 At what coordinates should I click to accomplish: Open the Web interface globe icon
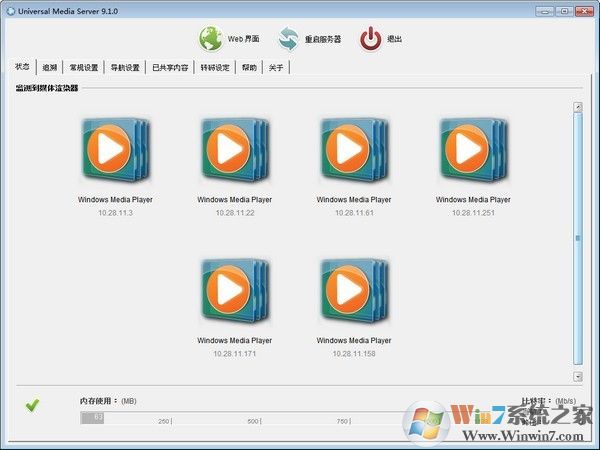(x=210, y=39)
